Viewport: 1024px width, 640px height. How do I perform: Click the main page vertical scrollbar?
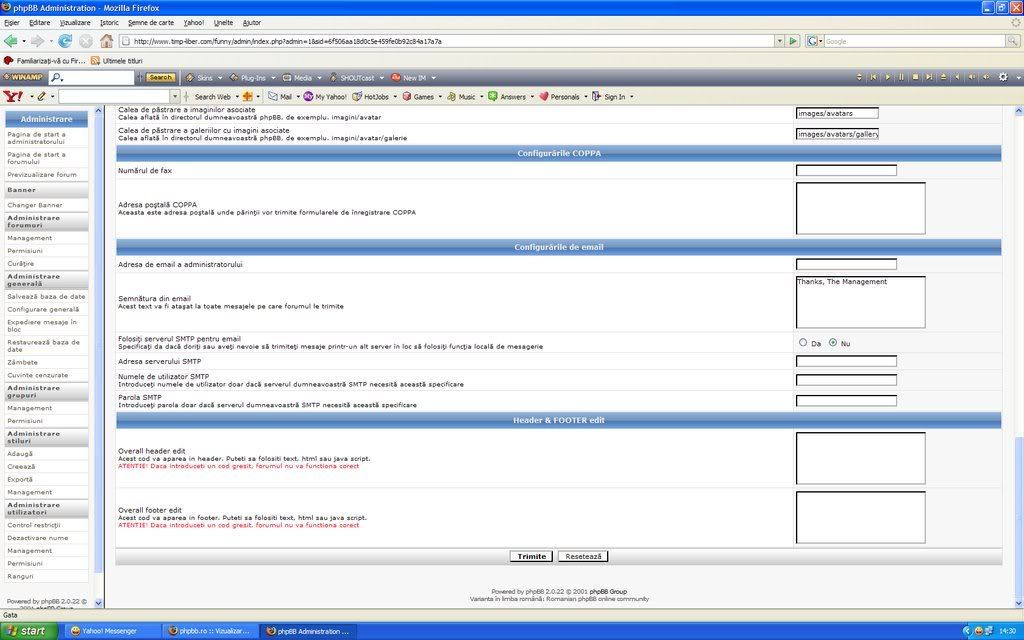tap(1018, 356)
